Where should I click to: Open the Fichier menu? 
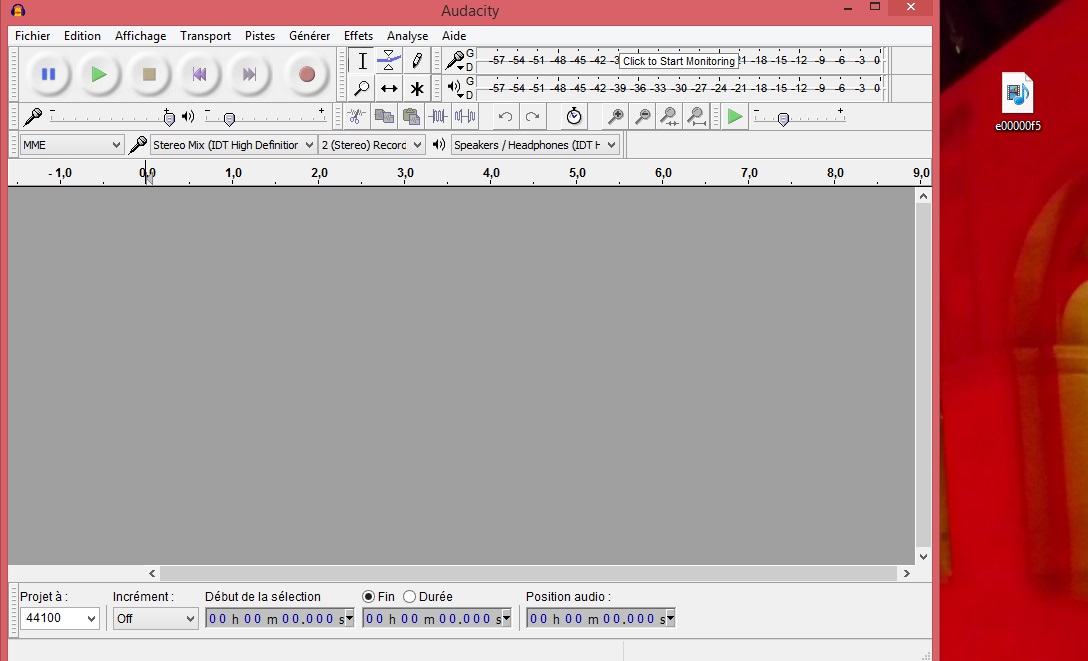[33, 36]
